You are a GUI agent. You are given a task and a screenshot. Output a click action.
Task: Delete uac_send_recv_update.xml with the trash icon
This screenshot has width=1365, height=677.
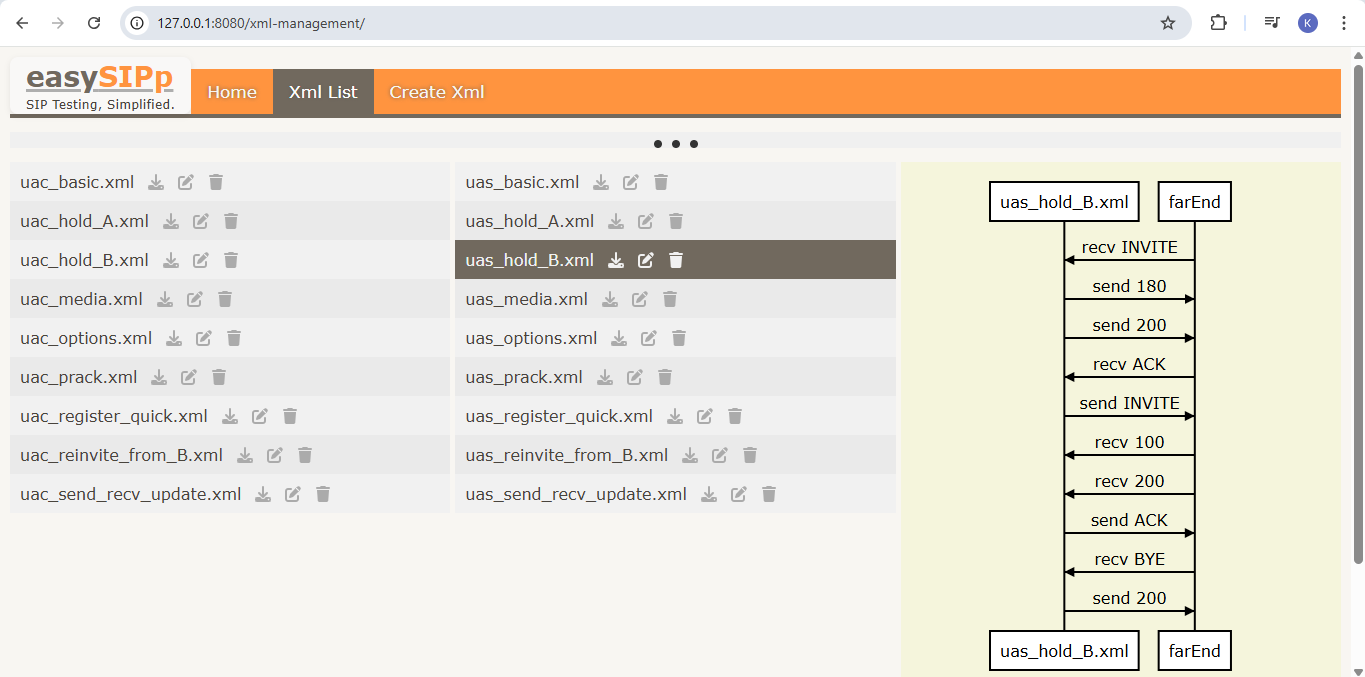point(322,494)
